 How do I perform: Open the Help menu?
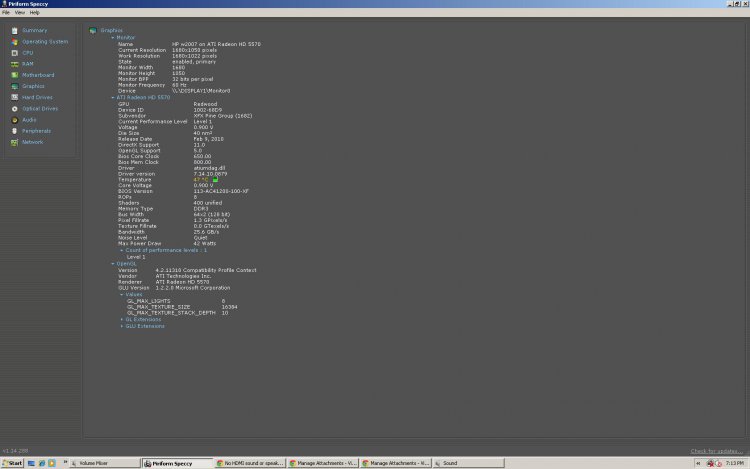point(34,13)
